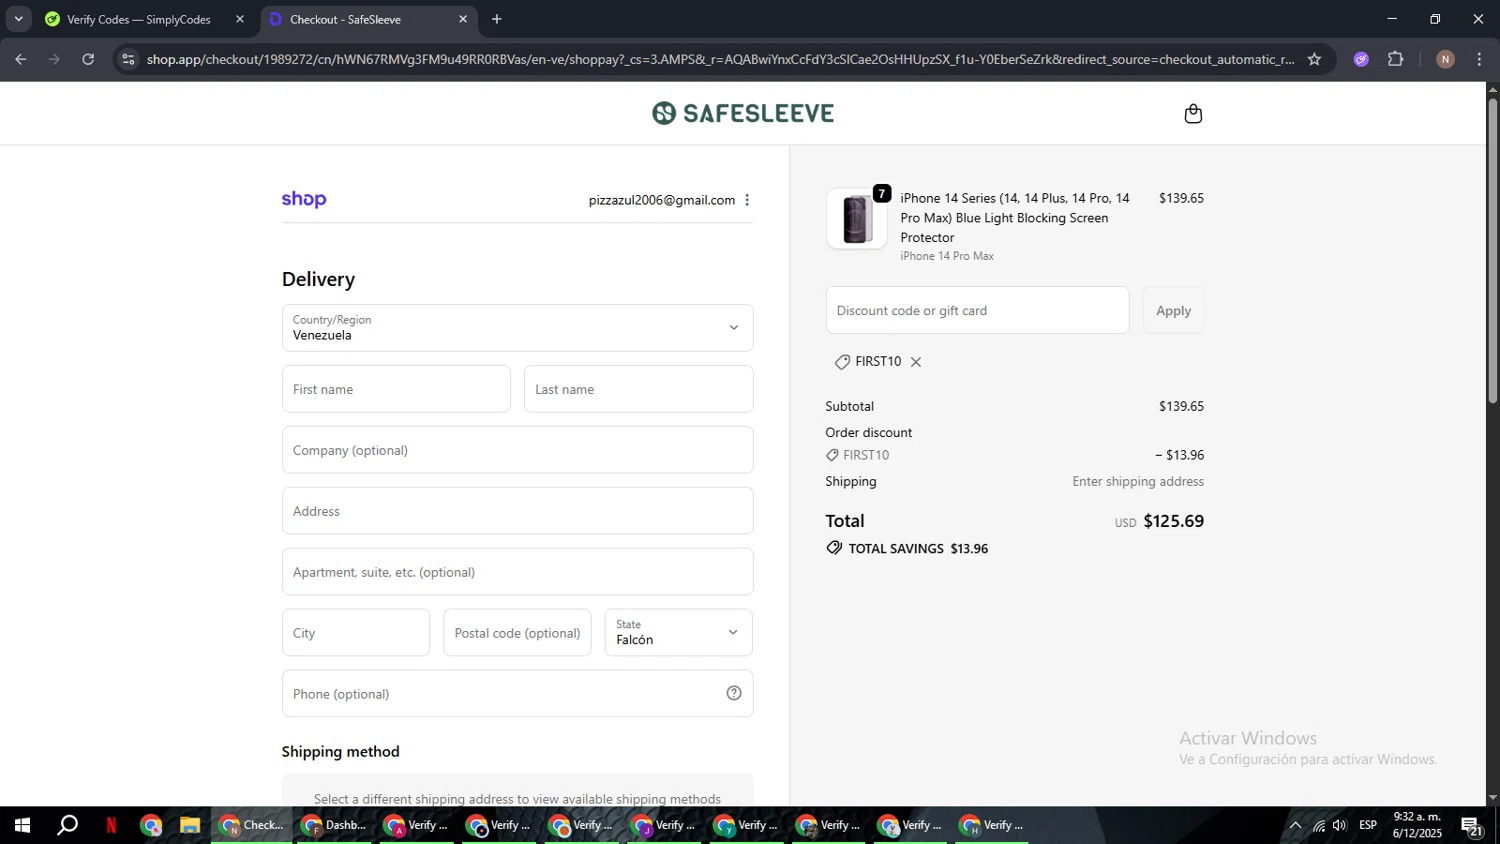Open the network Wi-Fi tray icon
Image resolution: width=1500 pixels, height=844 pixels.
click(1319, 826)
